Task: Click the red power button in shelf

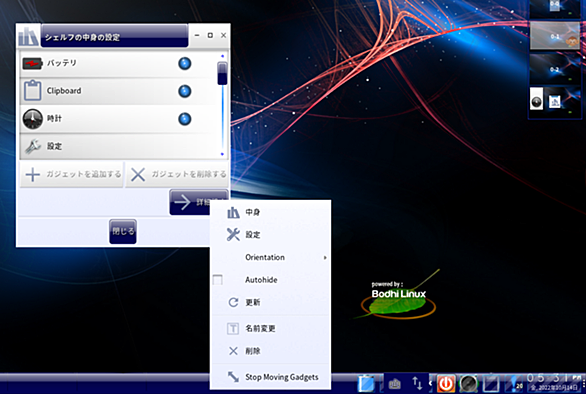Action: 446,384
